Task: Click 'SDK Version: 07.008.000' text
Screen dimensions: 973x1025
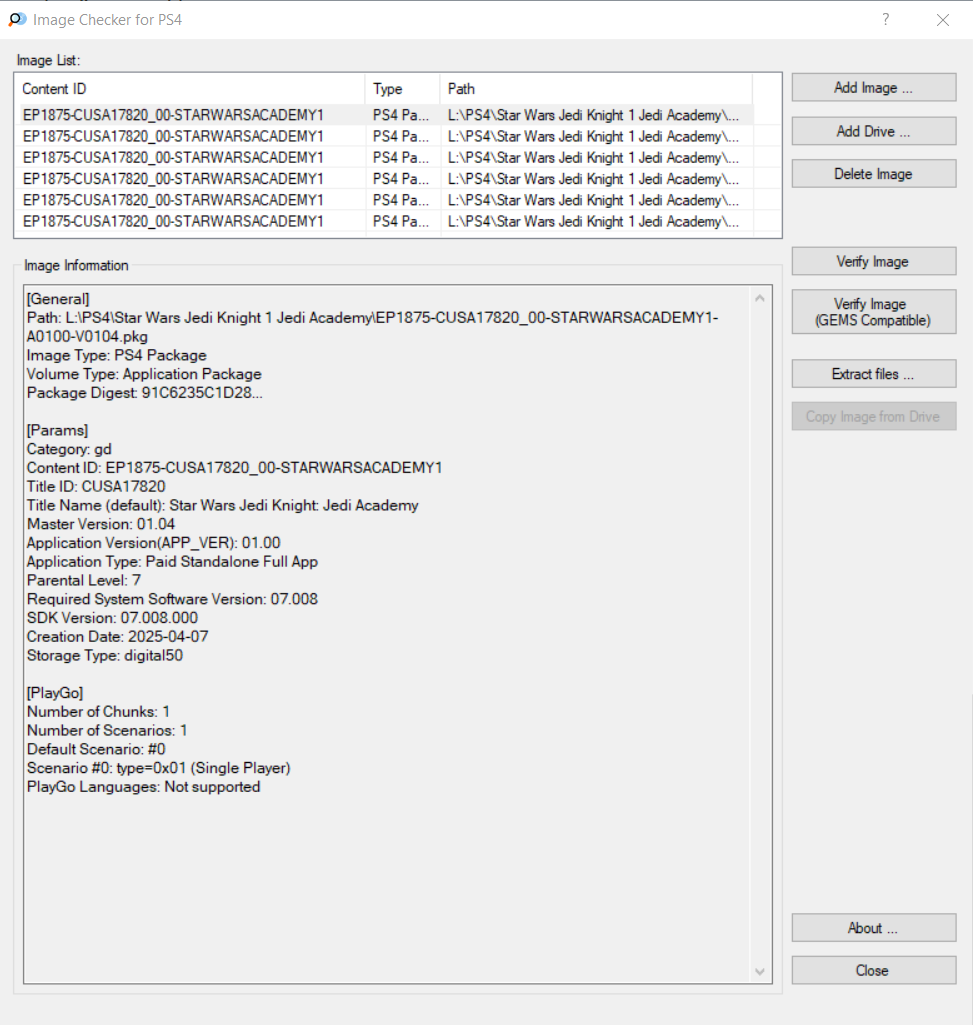Action: (112, 618)
